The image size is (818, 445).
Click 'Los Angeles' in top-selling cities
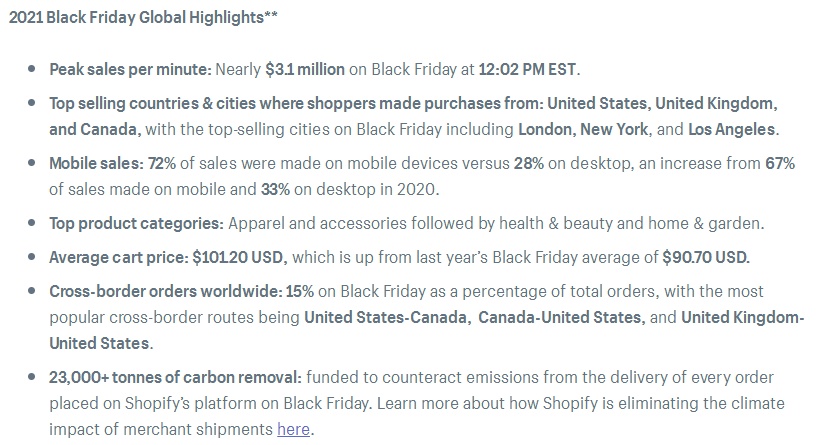731,129
